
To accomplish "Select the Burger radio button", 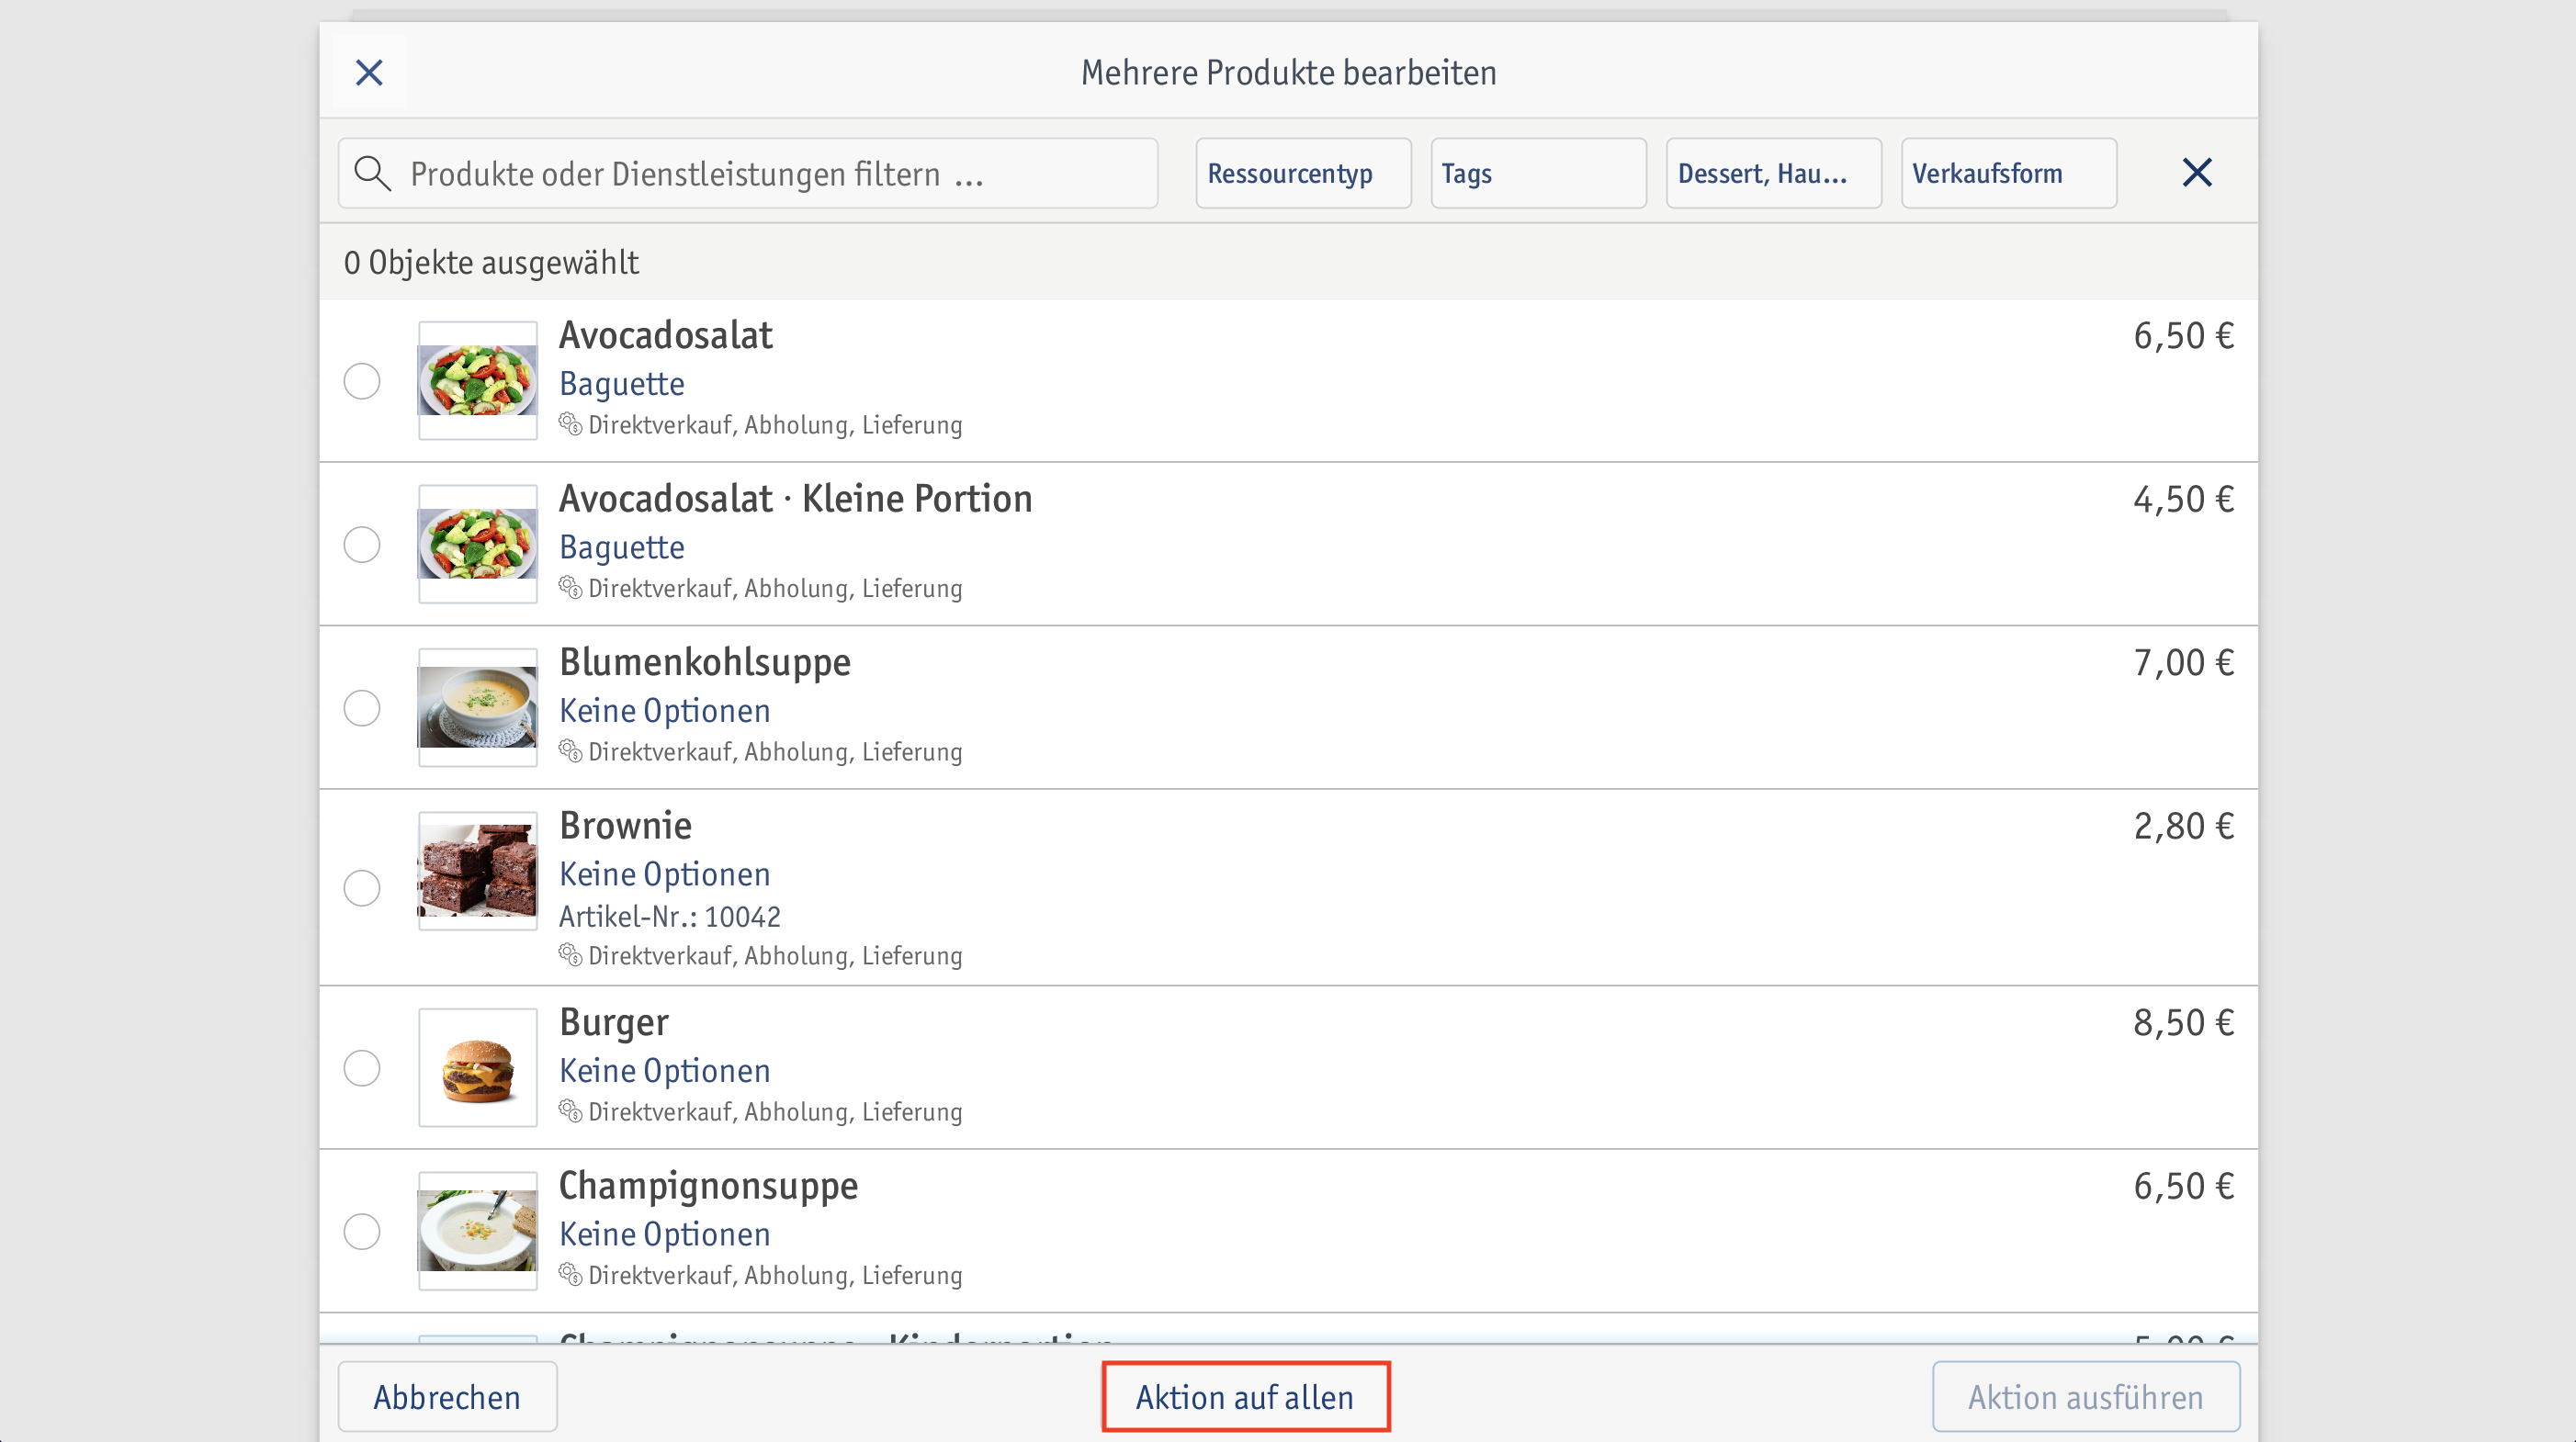I will pos(362,1068).
